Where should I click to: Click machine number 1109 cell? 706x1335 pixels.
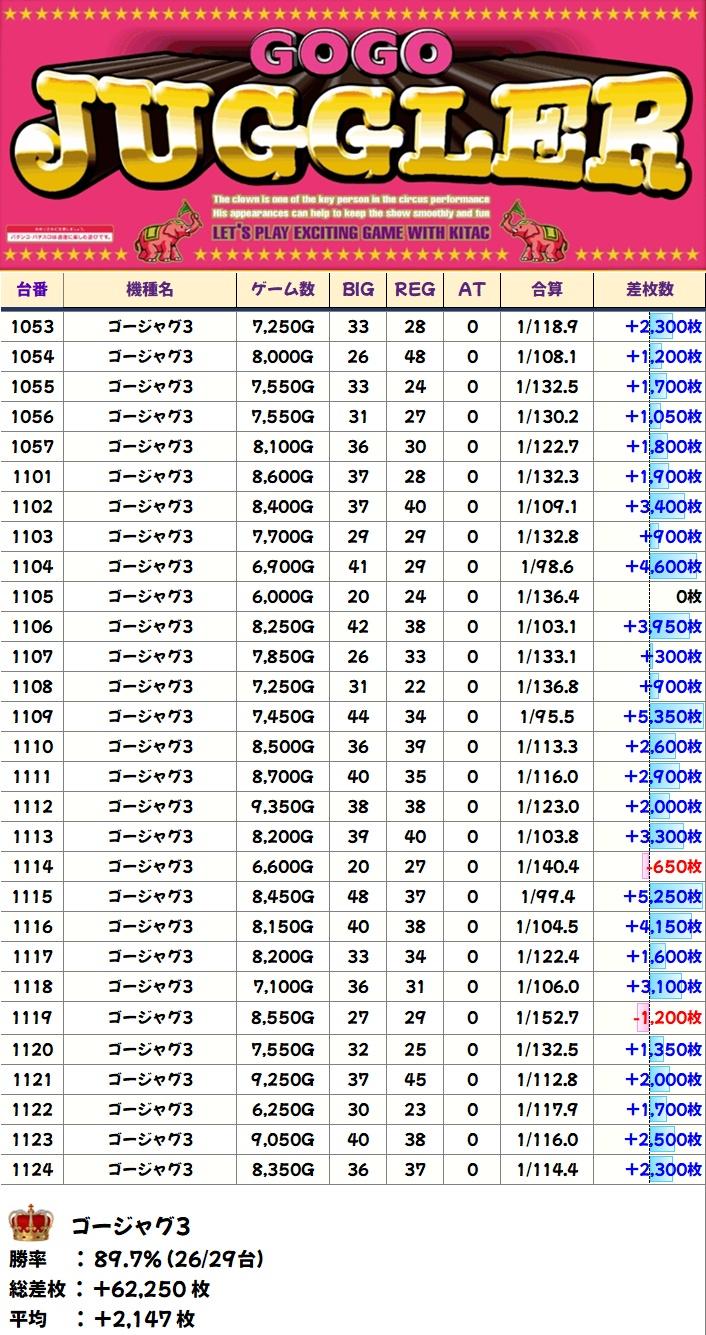32,716
